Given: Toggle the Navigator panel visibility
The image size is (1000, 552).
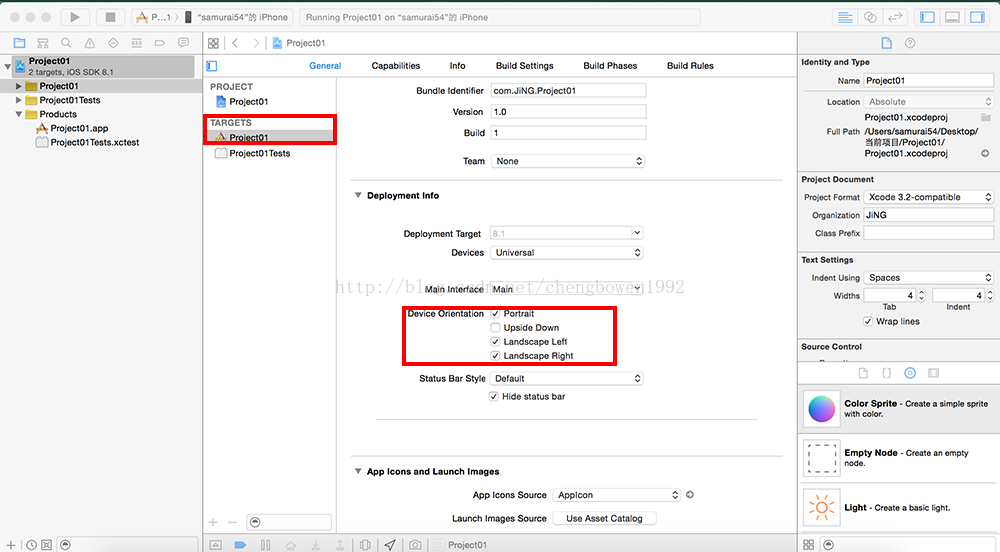Looking at the screenshot, I should coord(927,17).
